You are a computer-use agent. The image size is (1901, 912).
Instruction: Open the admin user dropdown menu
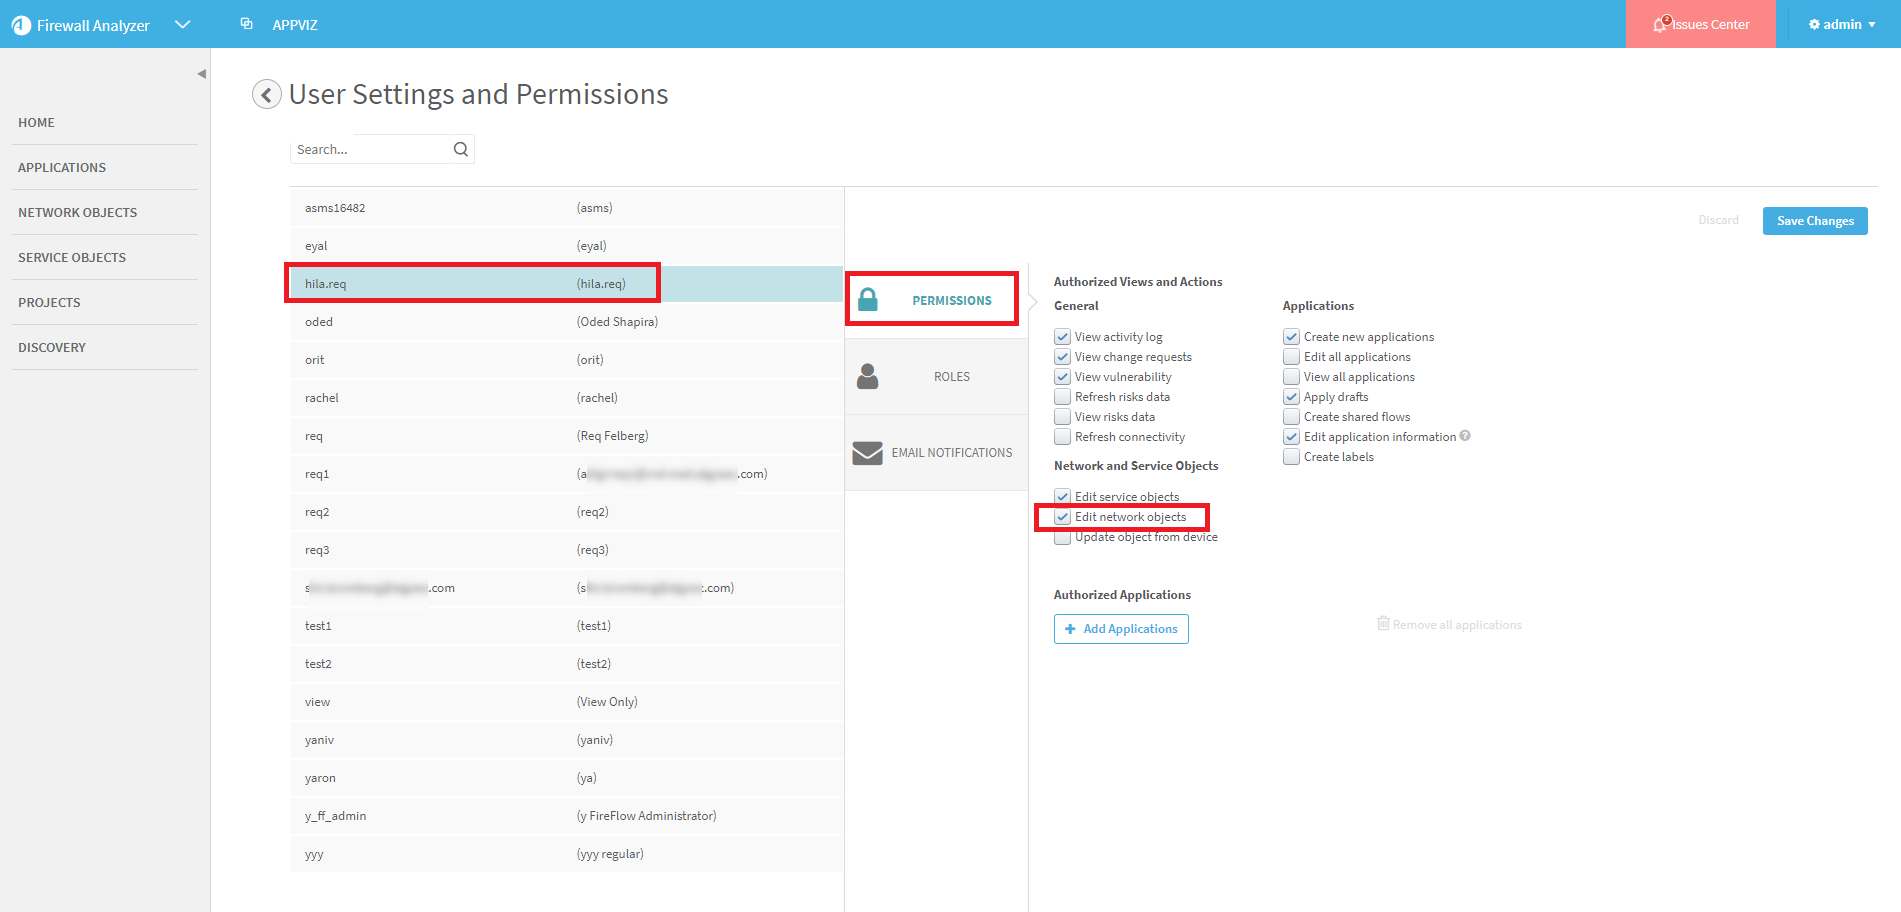coord(1841,24)
